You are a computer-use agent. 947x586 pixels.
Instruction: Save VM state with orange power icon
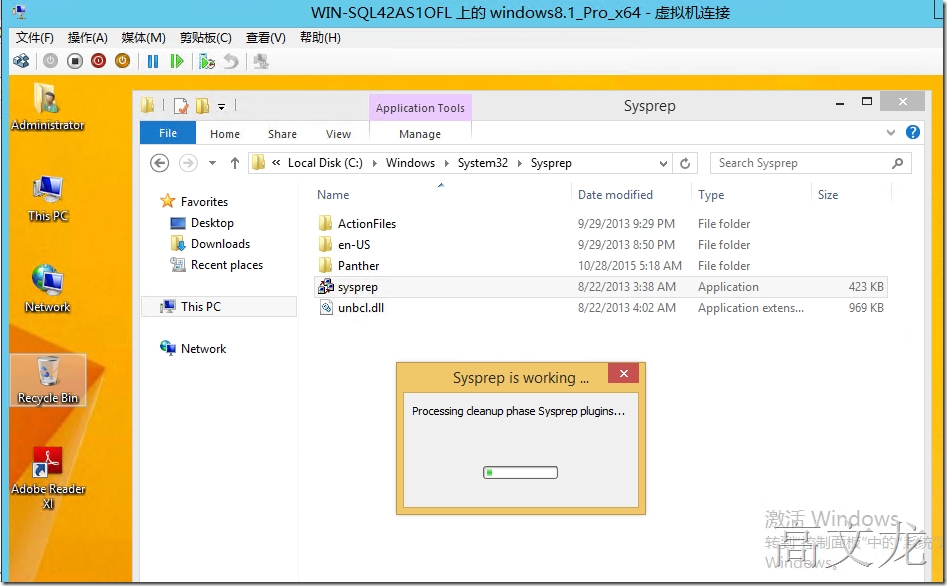pyautogui.click(x=123, y=61)
